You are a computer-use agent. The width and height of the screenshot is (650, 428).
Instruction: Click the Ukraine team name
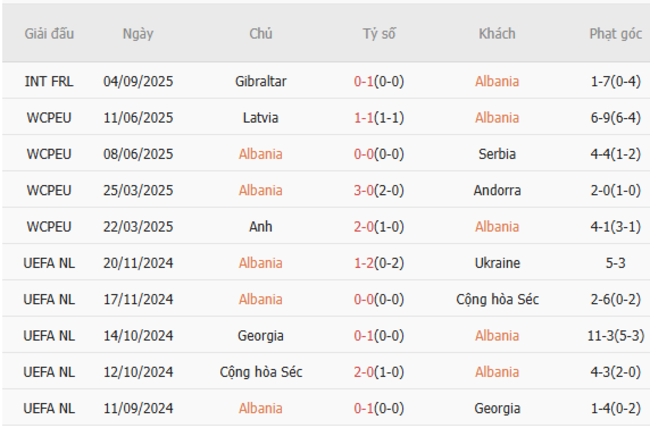497,263
